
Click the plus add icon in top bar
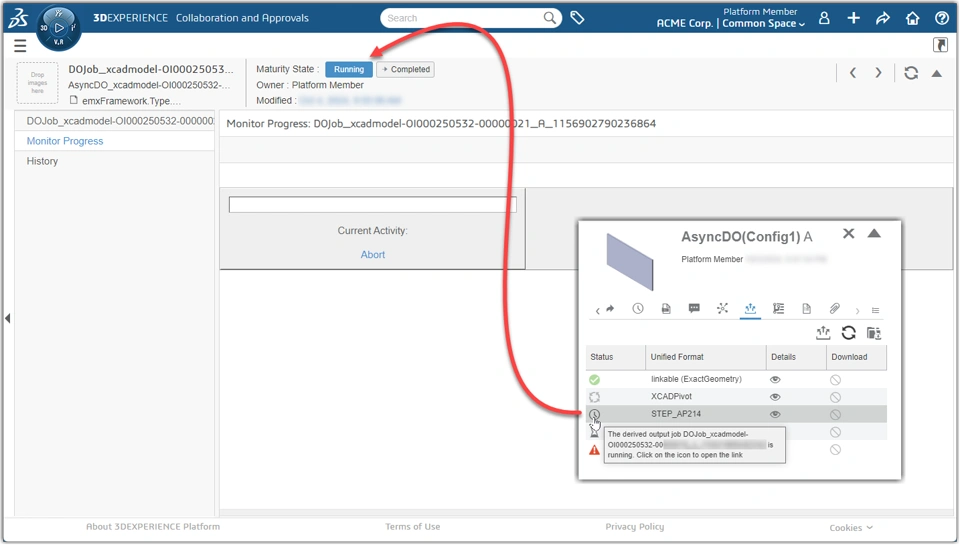(x=853, y=18)
